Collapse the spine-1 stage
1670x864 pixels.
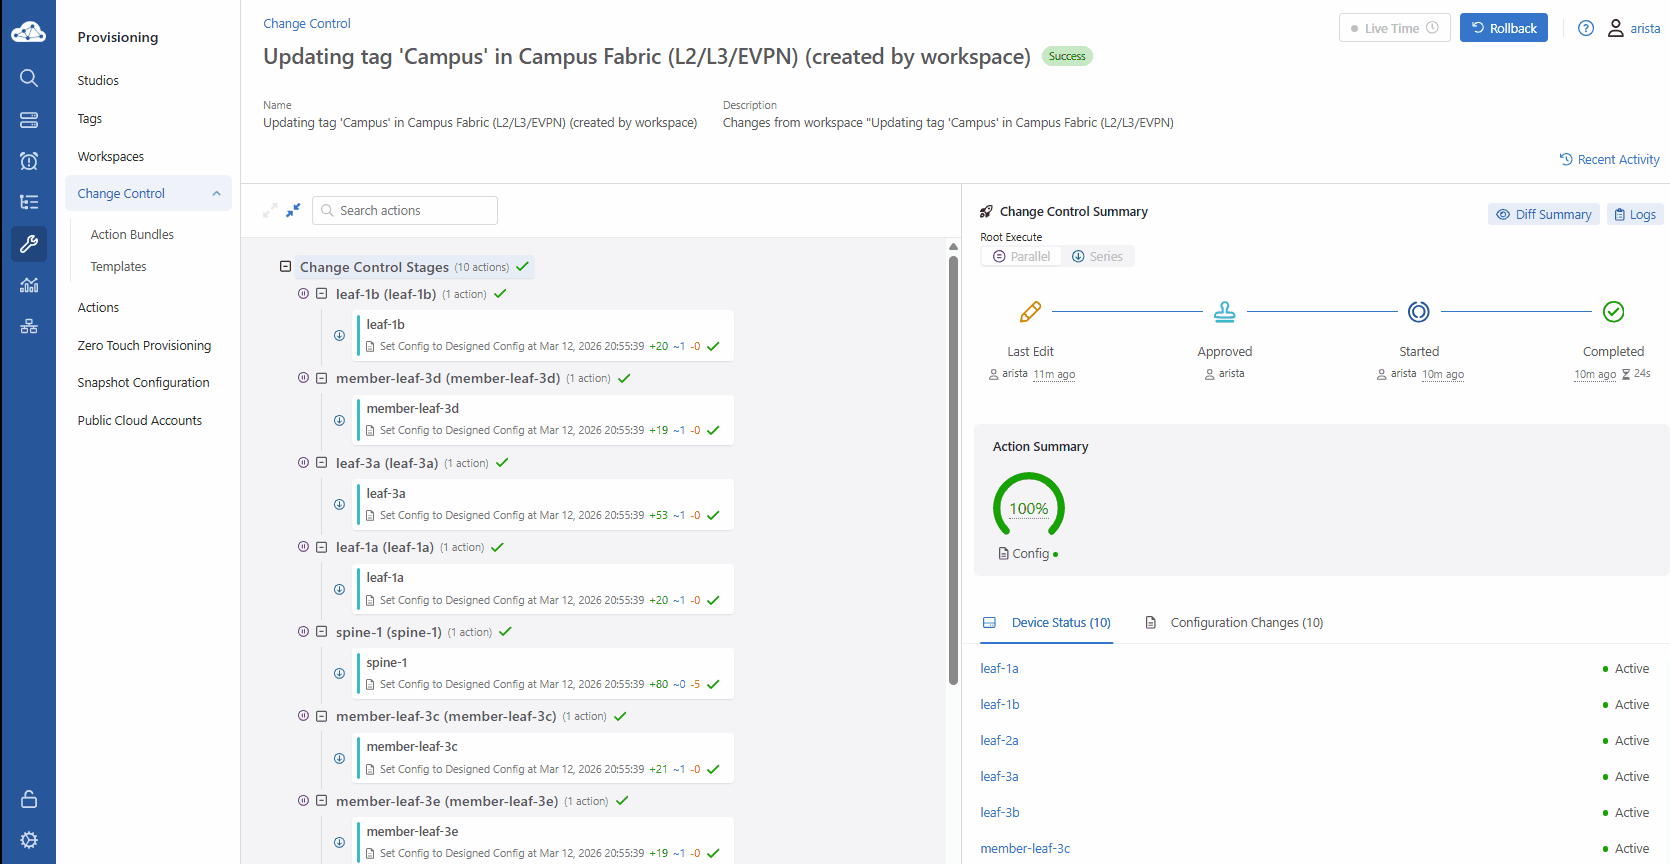point(321,632)
